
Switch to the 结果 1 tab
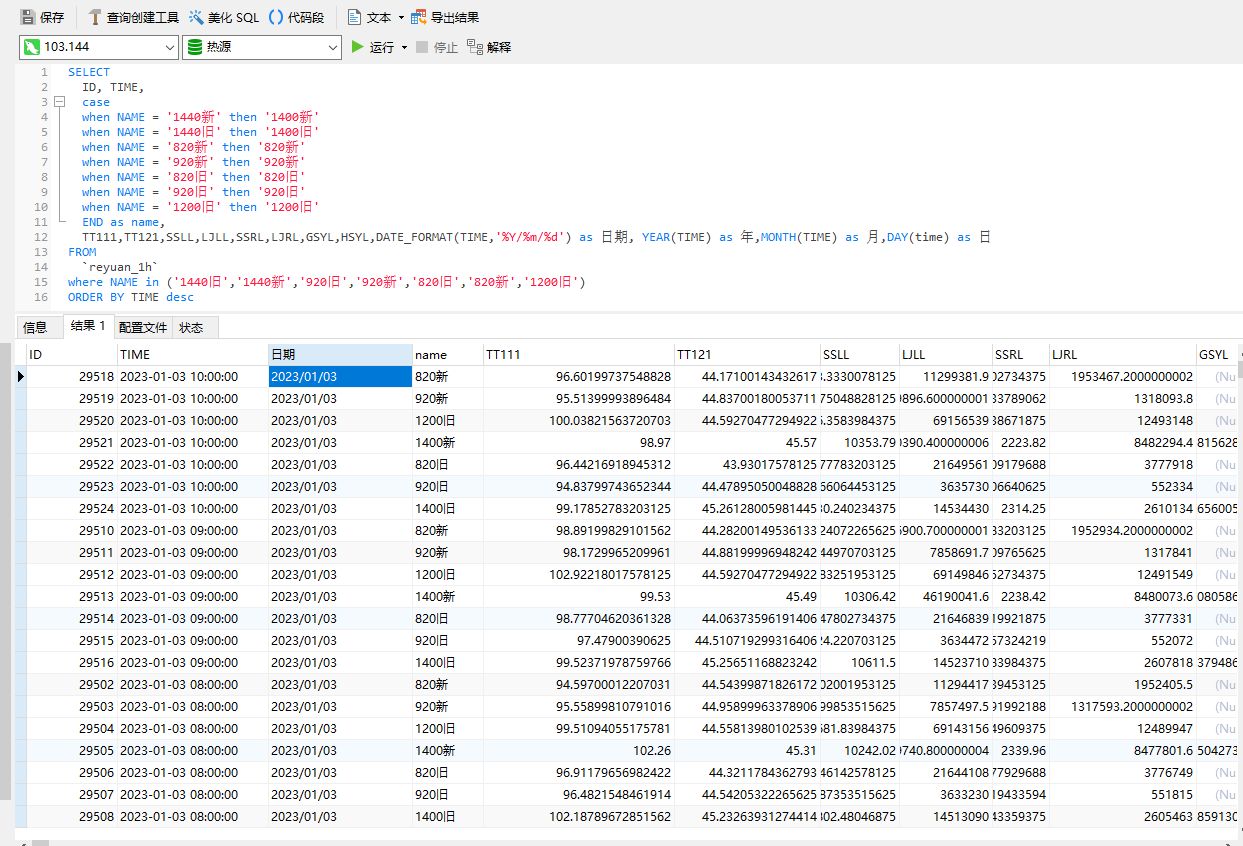pos(88,326)
